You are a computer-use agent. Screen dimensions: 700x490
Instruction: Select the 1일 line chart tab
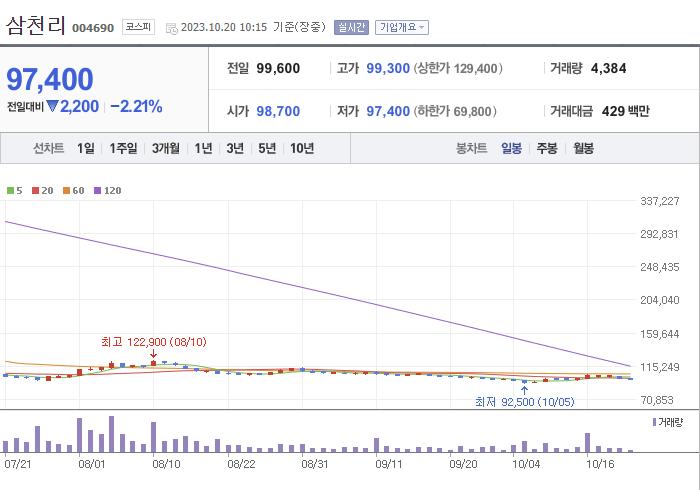point(86,148)
